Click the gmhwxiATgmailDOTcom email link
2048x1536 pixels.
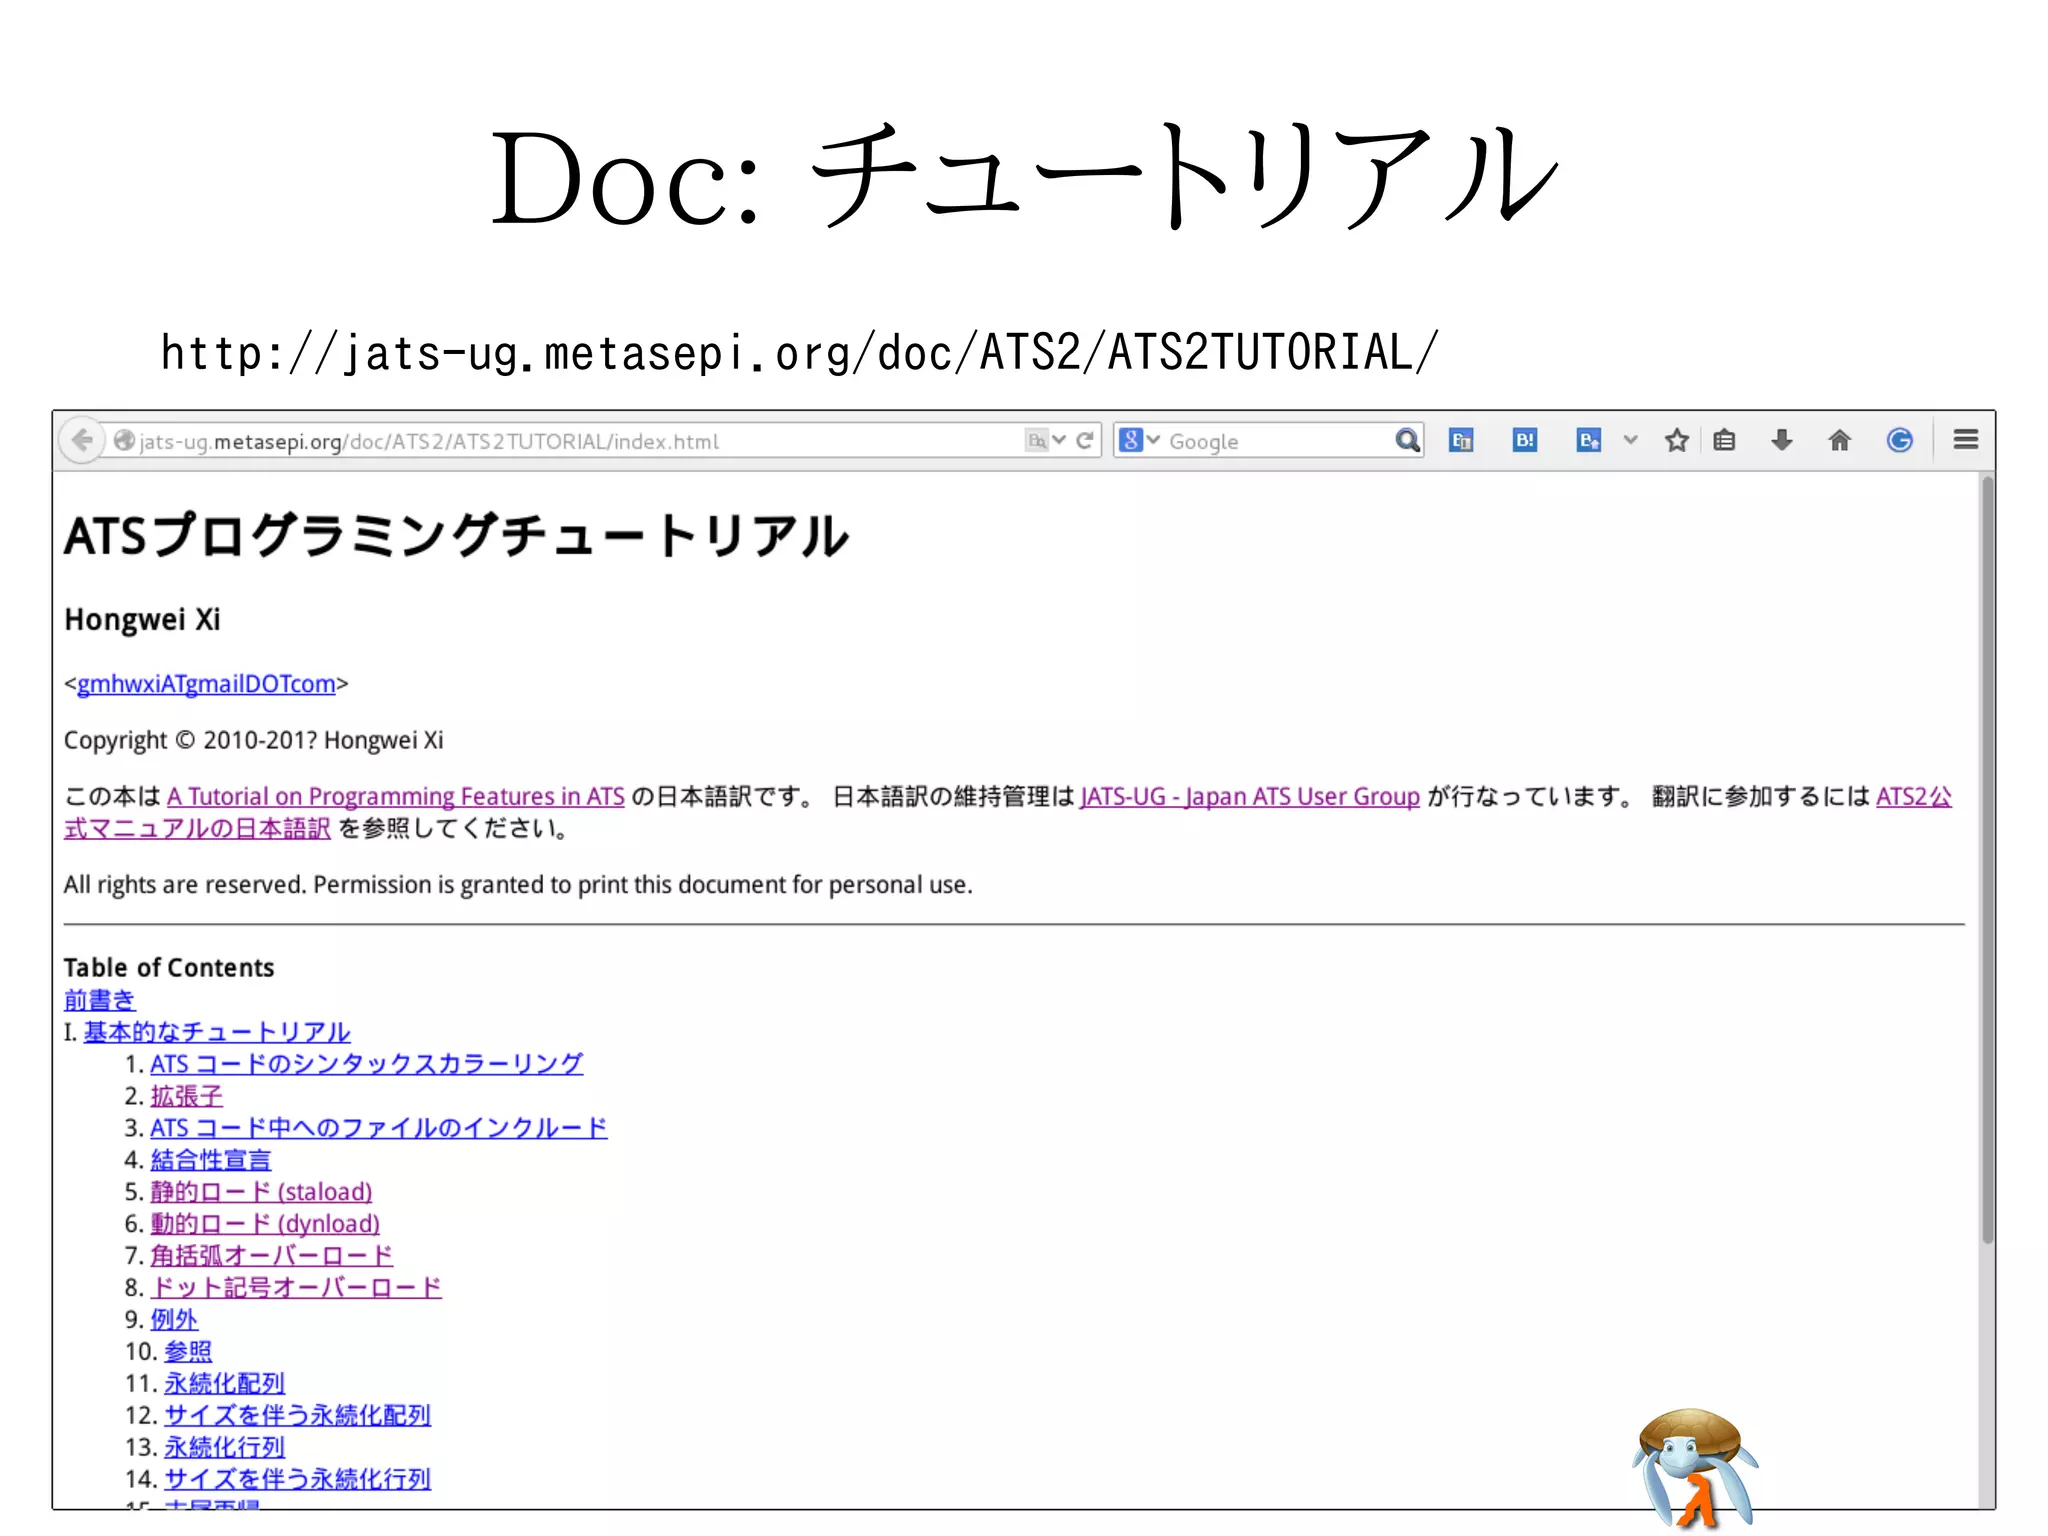pos(206,684)
